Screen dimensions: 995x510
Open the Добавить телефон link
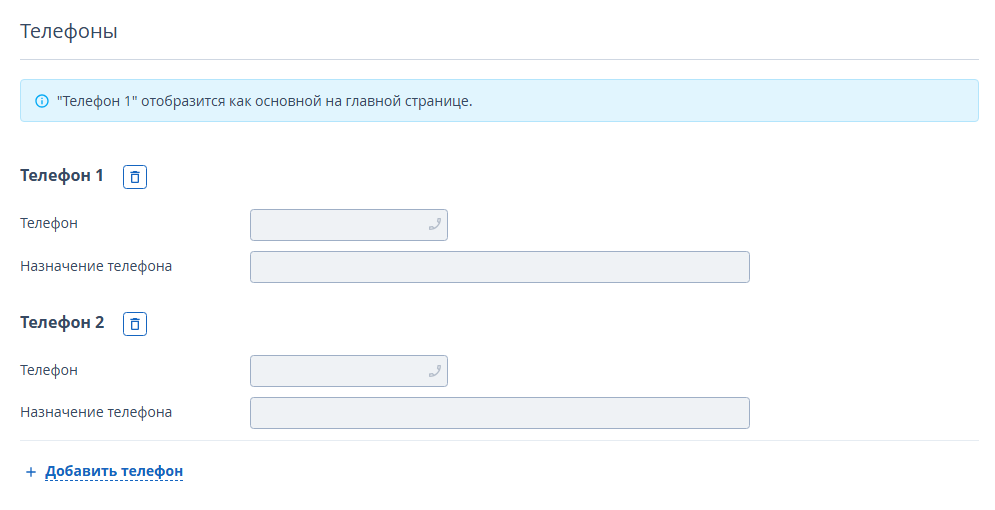click(114, 471)
